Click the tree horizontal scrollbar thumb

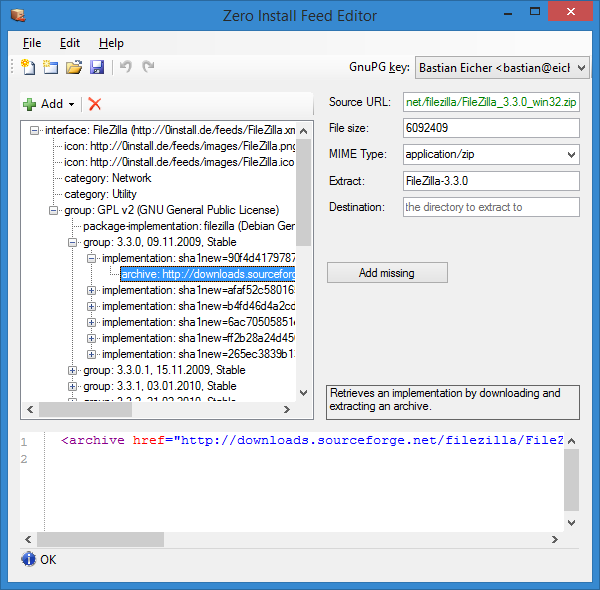(x=85, y=410)
